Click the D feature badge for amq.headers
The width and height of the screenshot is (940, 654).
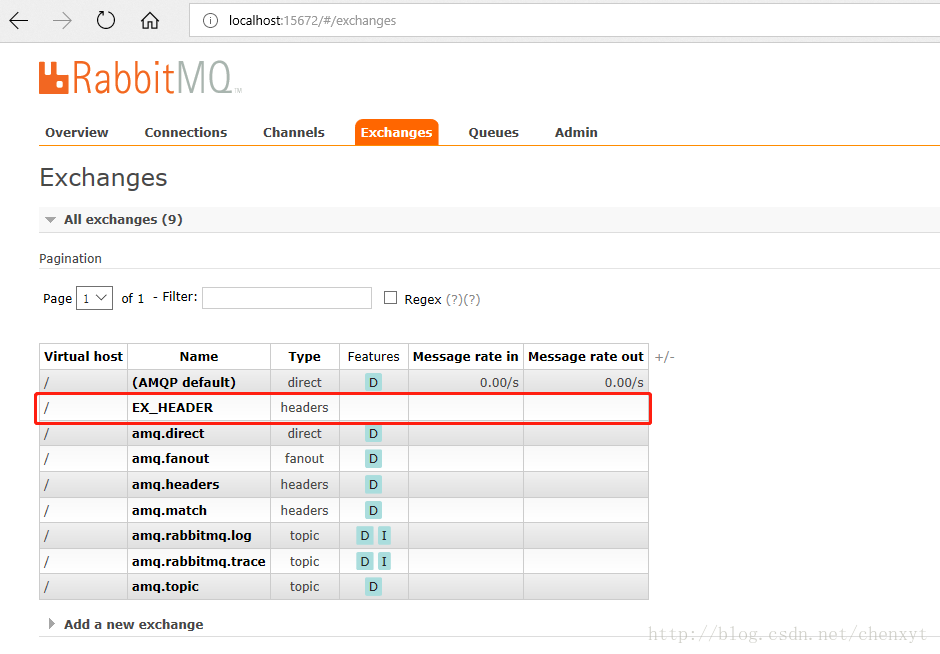373,484
